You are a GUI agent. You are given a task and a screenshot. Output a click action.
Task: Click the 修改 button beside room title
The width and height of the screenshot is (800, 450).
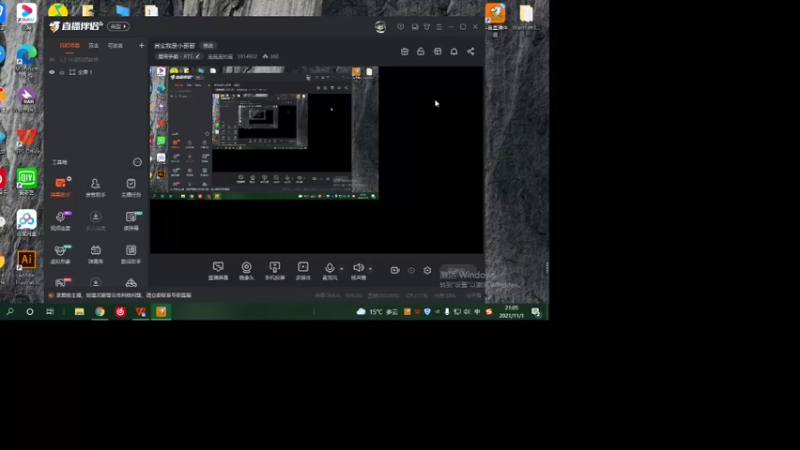coord(208,45)
